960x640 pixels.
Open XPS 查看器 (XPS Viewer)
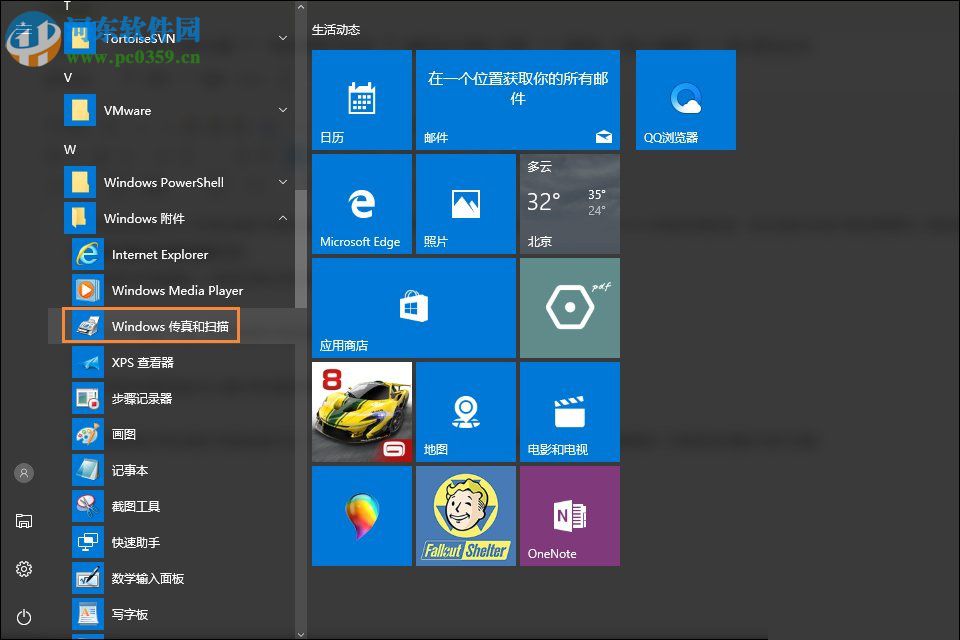[x=142, y=363]
